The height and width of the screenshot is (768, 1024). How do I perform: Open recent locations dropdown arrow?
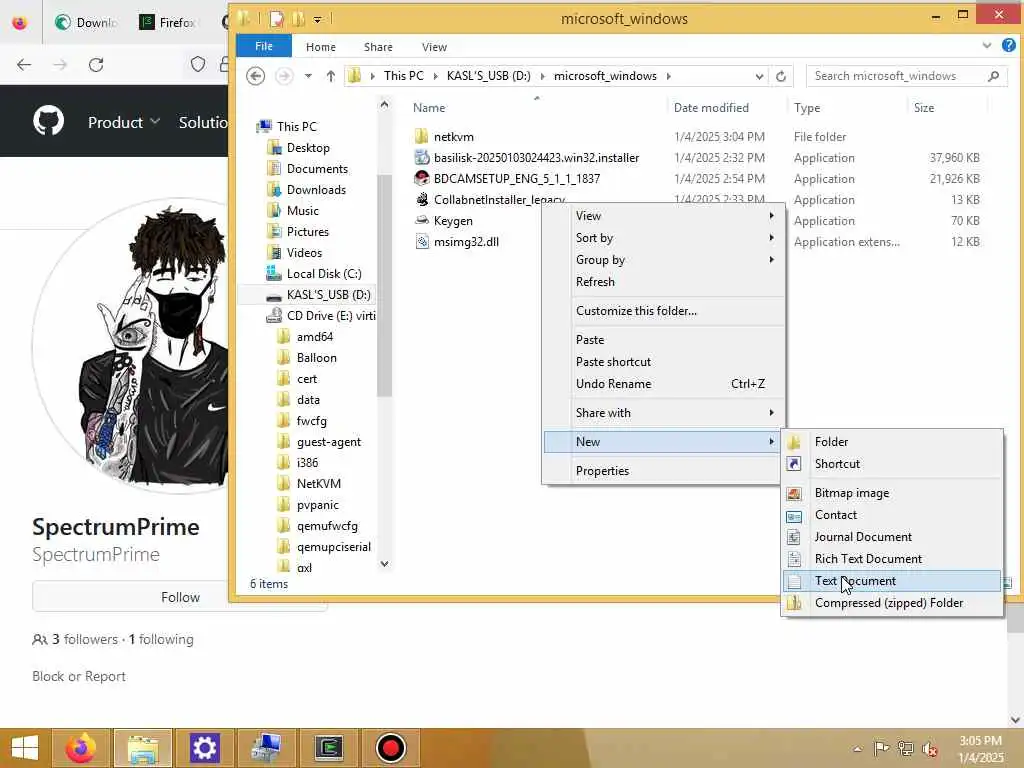point(308,76)
